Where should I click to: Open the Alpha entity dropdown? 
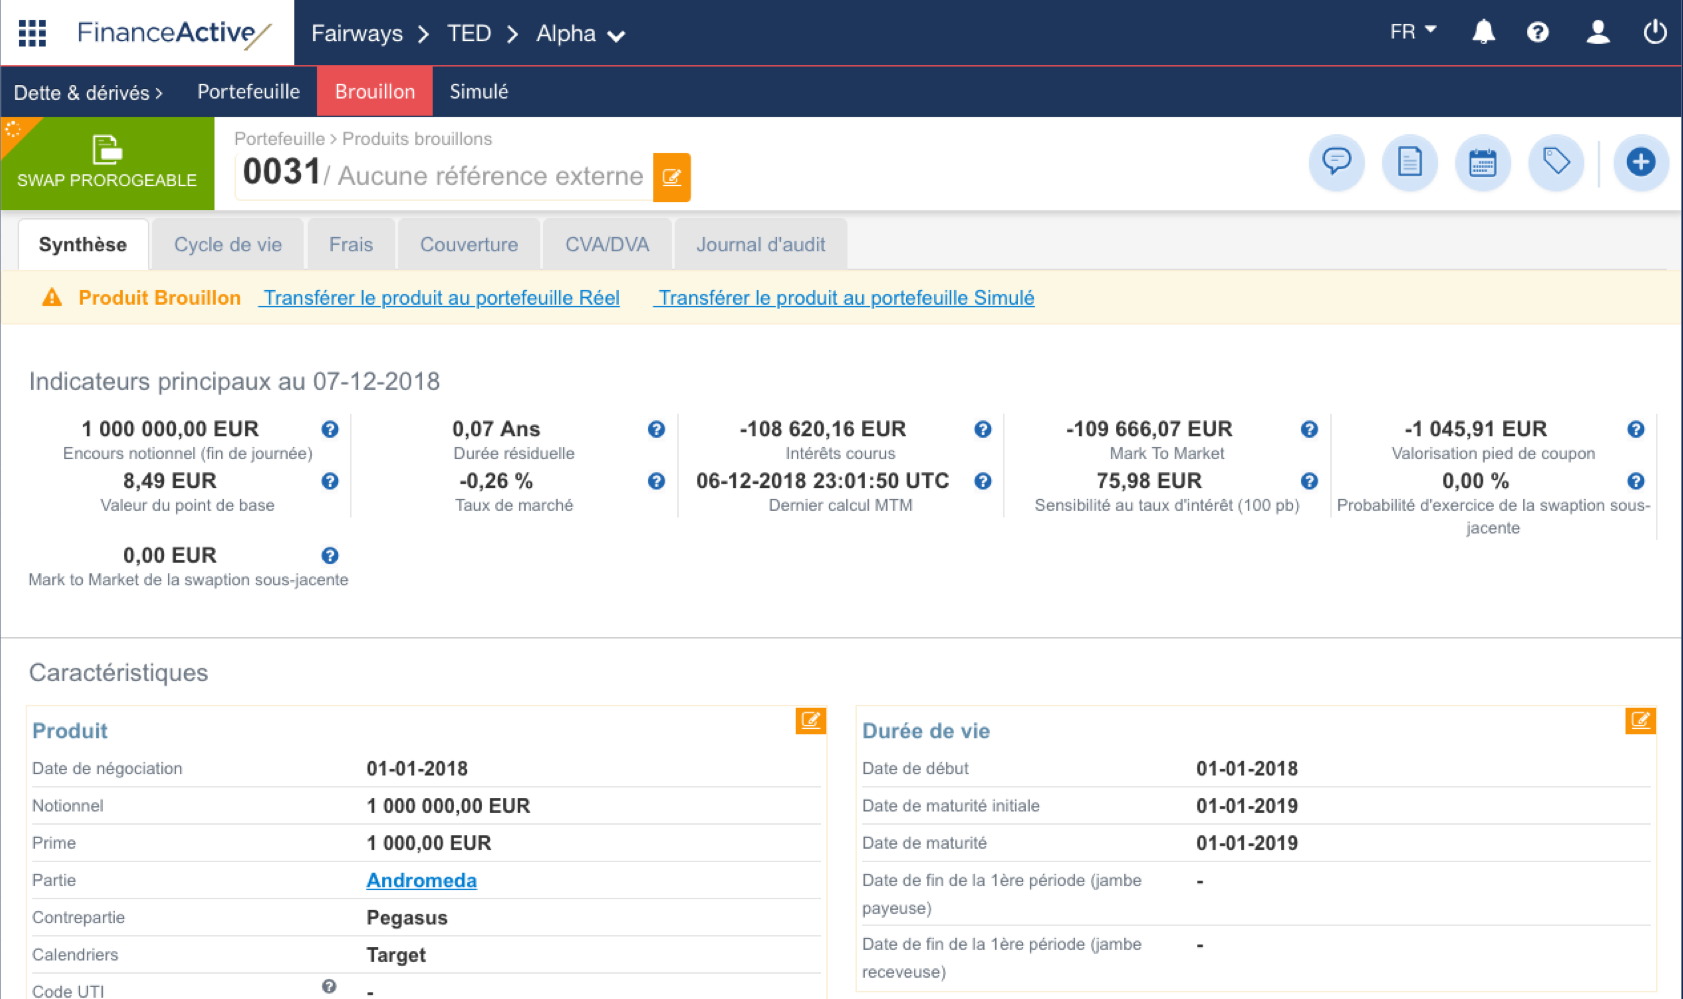580,33
